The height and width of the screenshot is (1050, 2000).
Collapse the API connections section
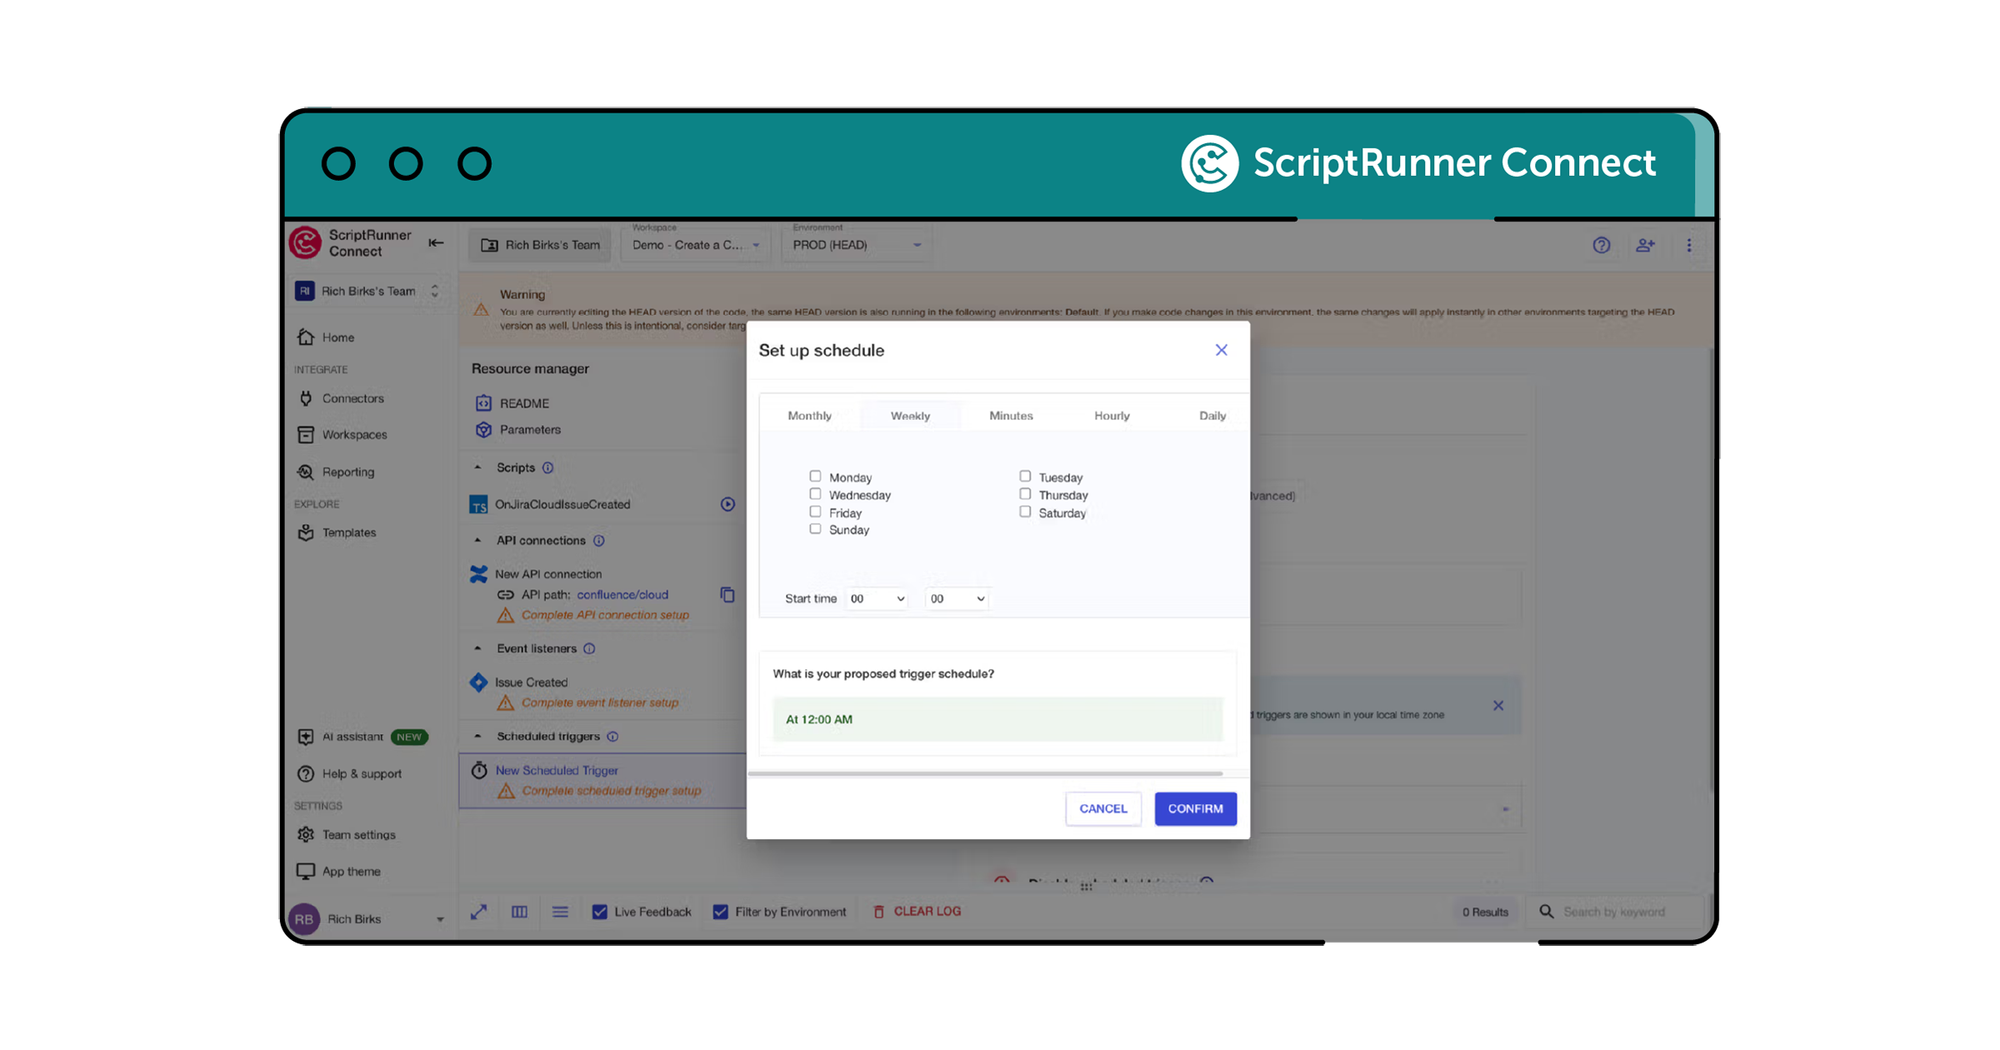click(x=478, y=541)
